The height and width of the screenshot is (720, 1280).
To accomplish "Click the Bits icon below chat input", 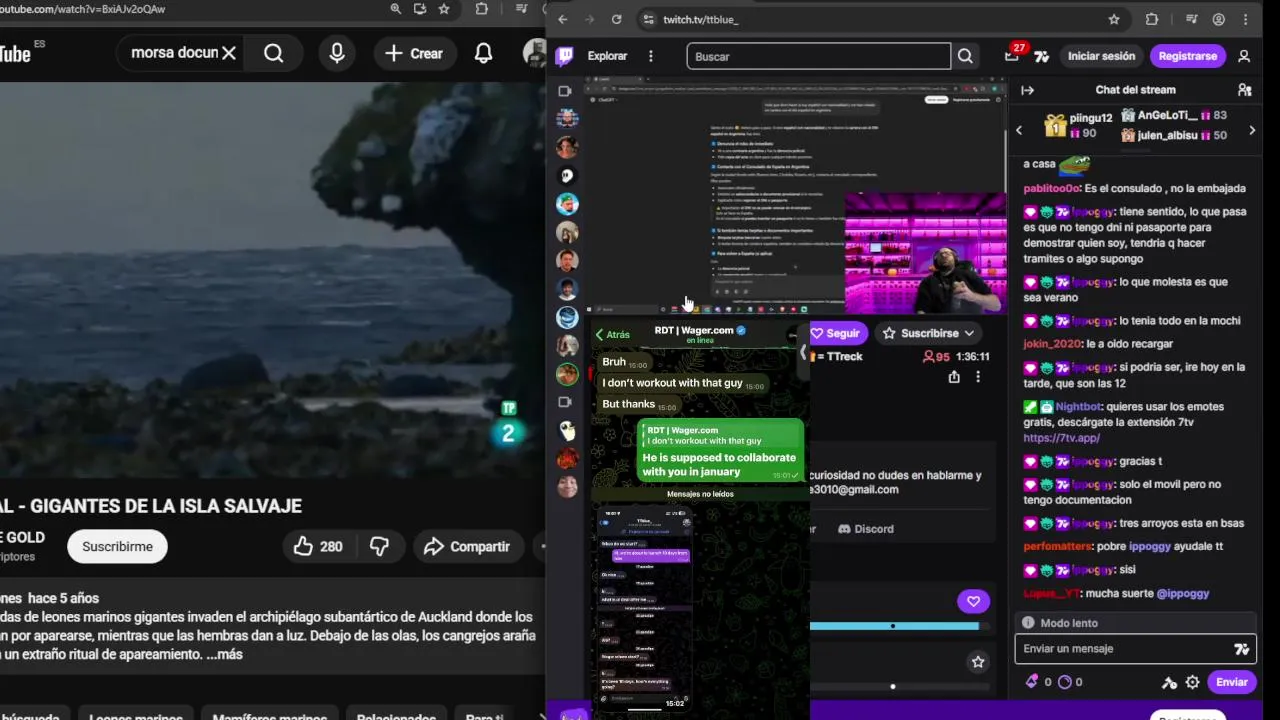I will pos(1032,682).
